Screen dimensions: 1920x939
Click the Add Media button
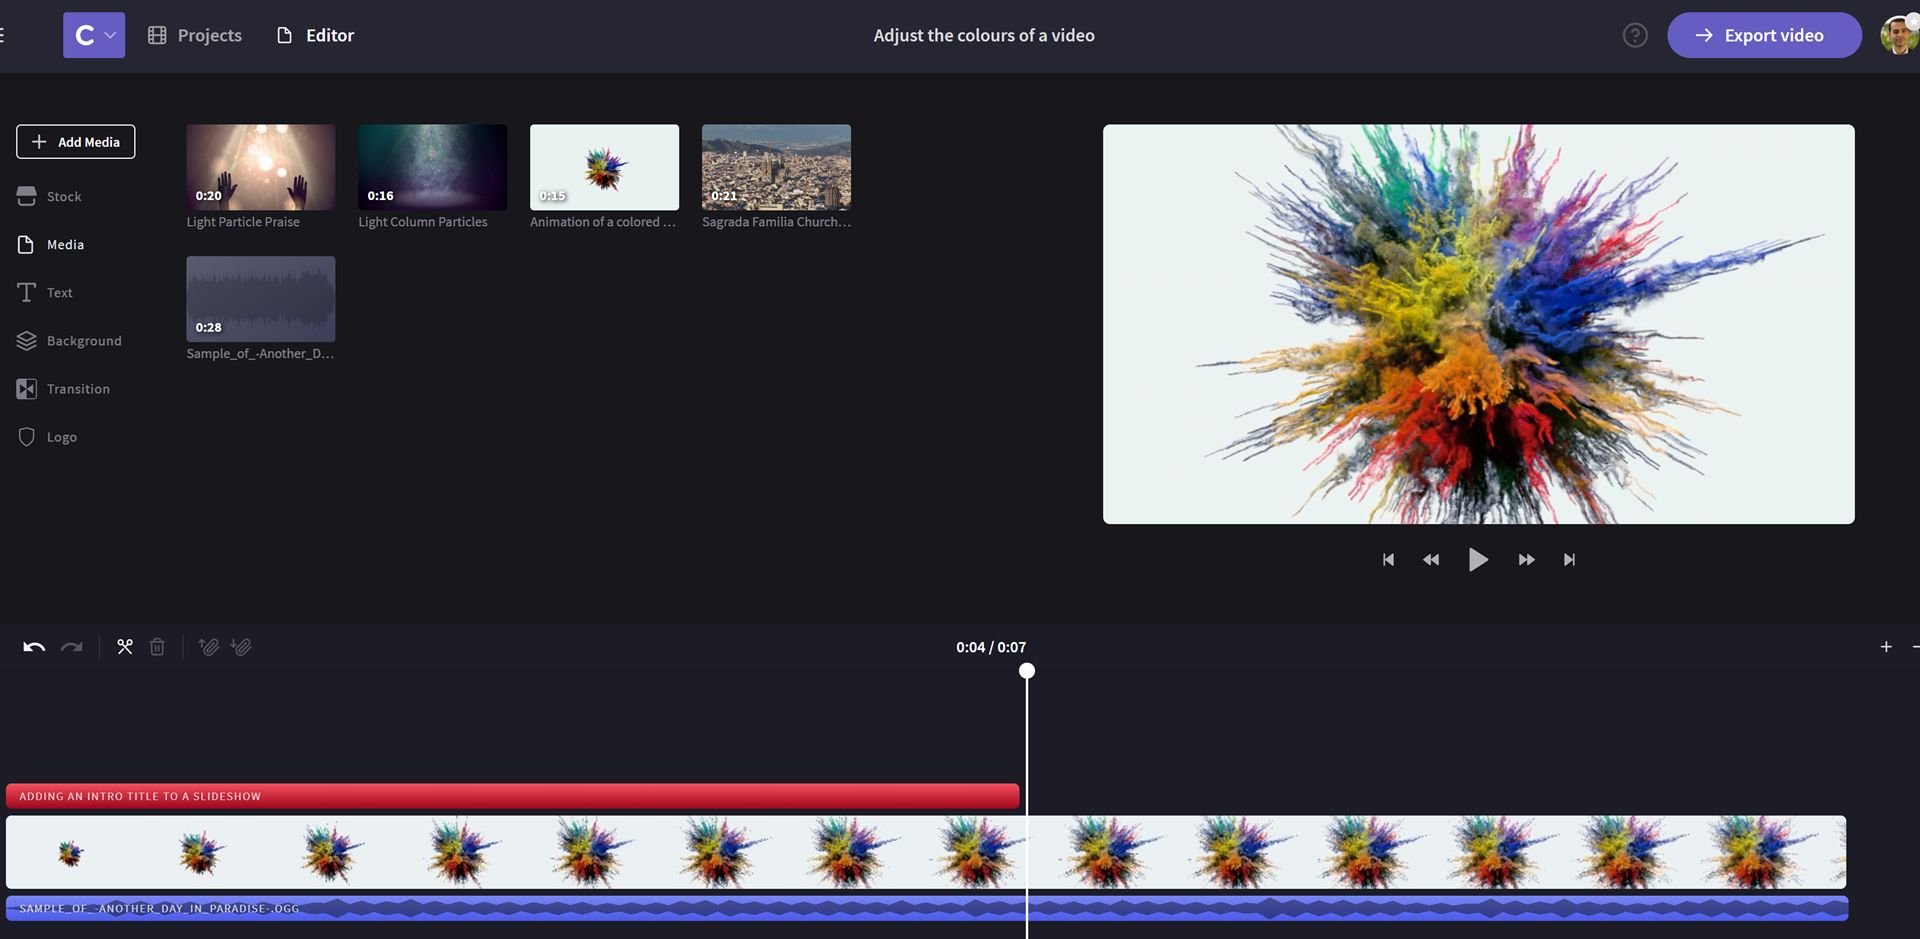click(x=75, y=141)
